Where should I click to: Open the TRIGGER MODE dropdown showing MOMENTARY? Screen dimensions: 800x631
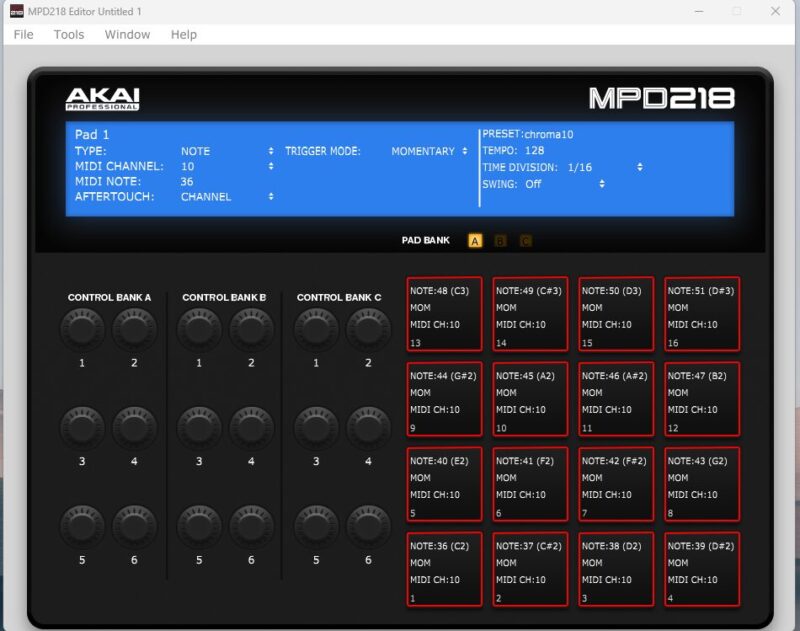click(x=429, y=152)
